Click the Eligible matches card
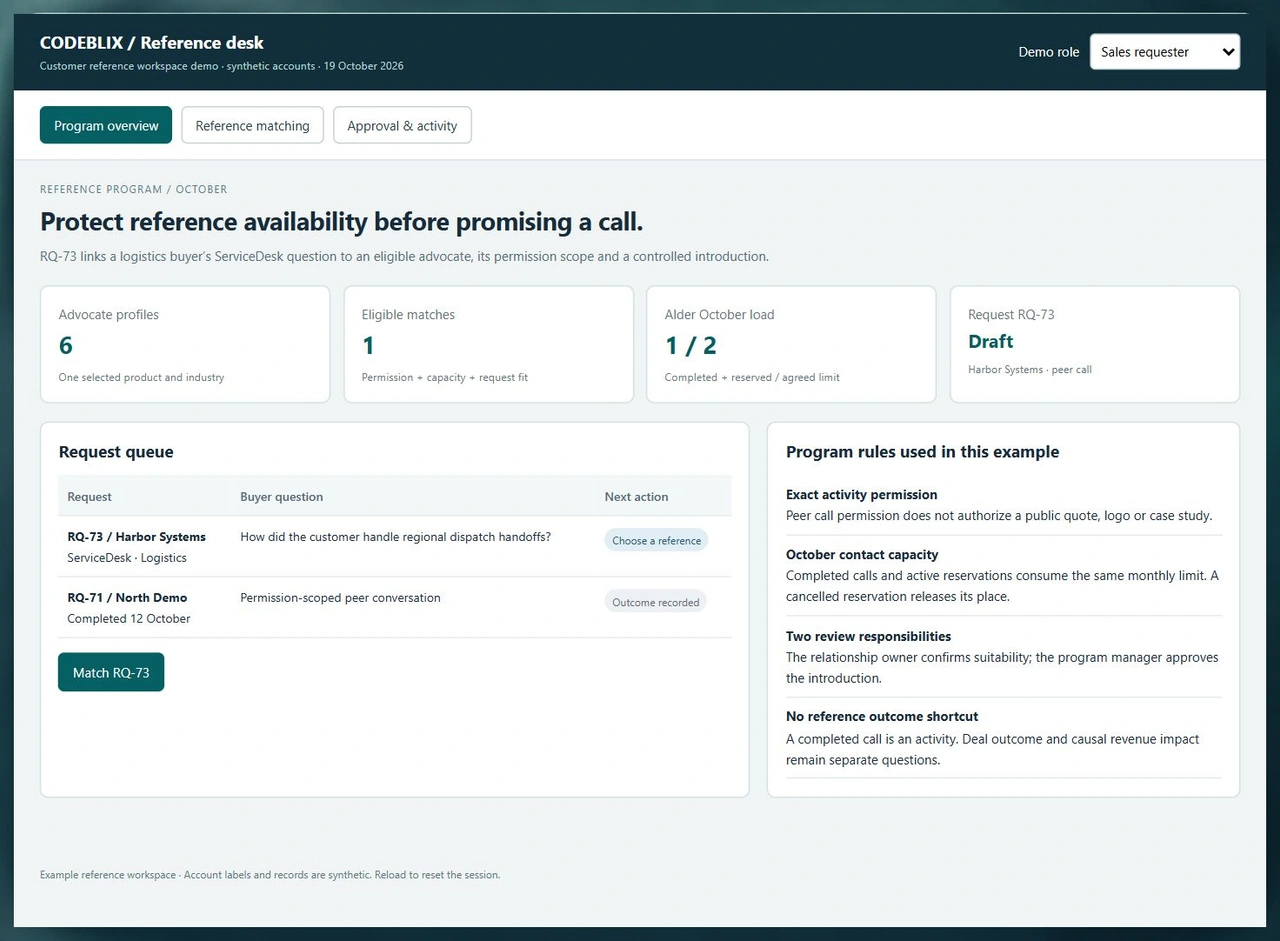 489,344
